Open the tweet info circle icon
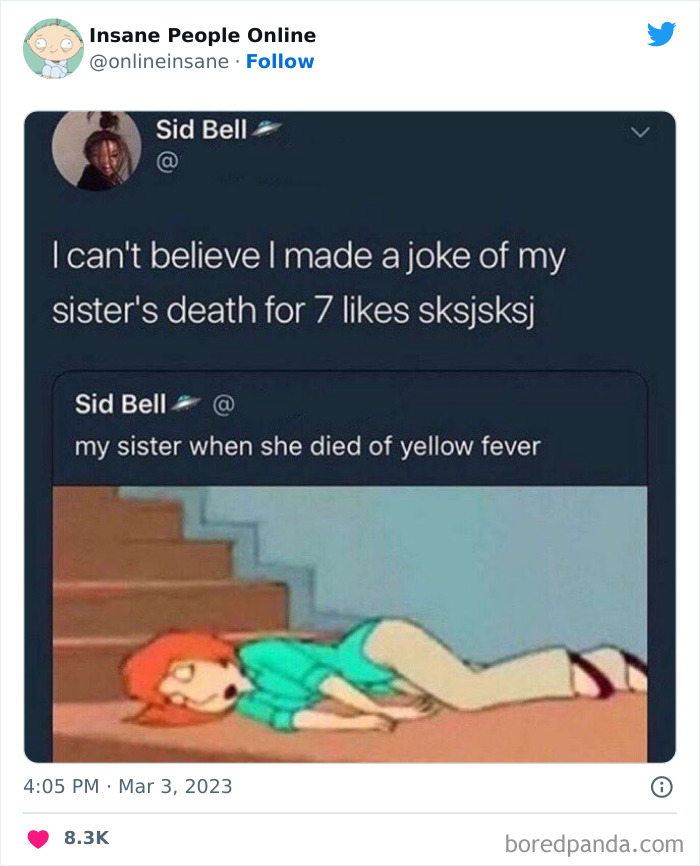This screenshot has height=866, width=700. pyautogui.click(x=661, y=786)
